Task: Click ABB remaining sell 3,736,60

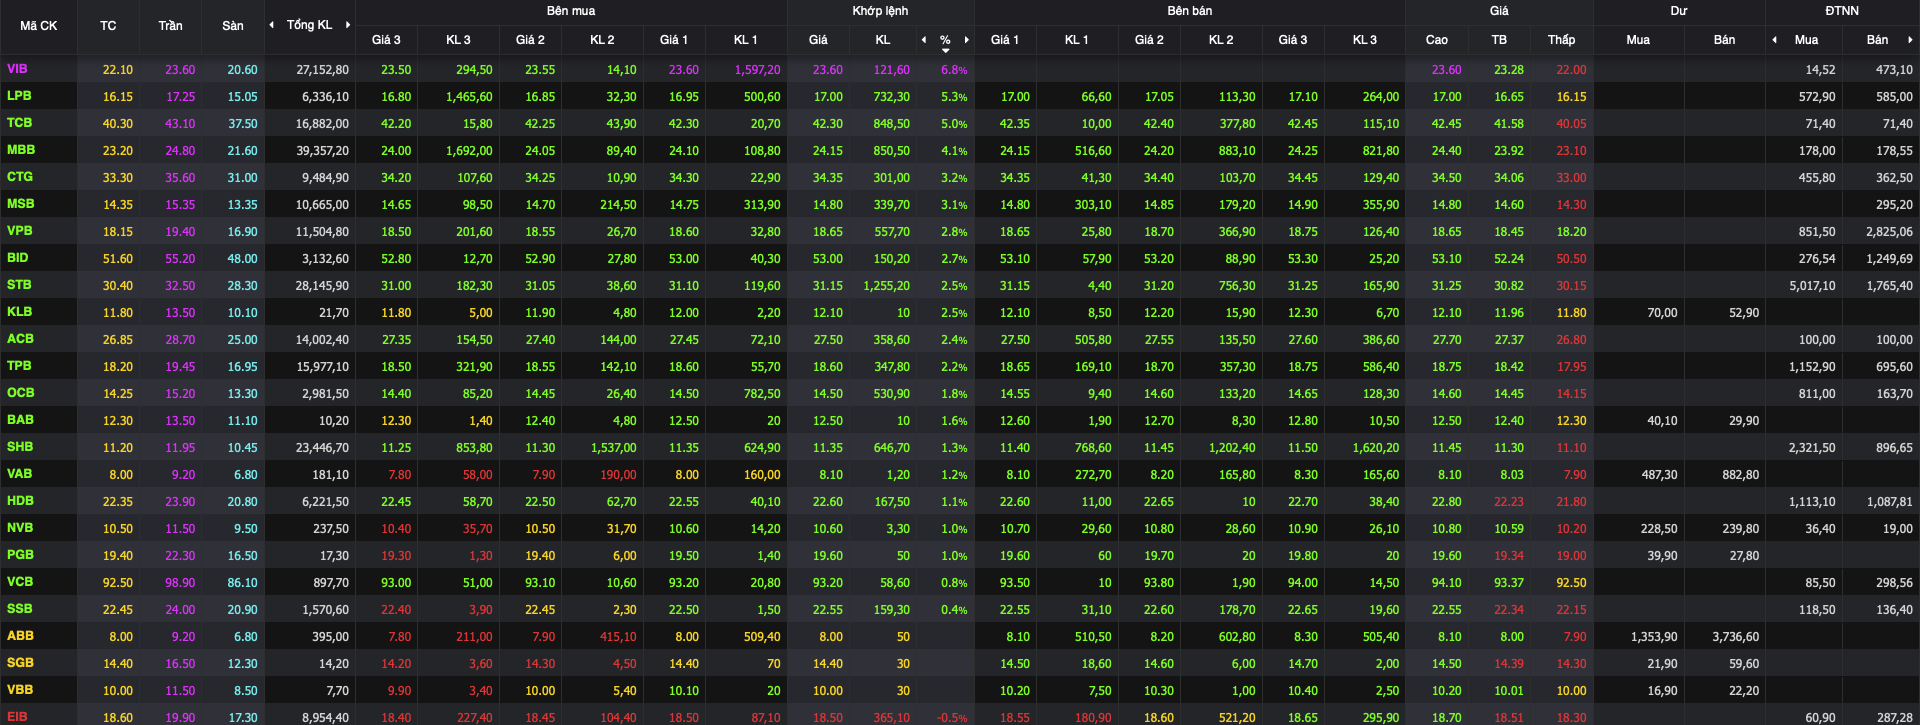Action: 1735,637
